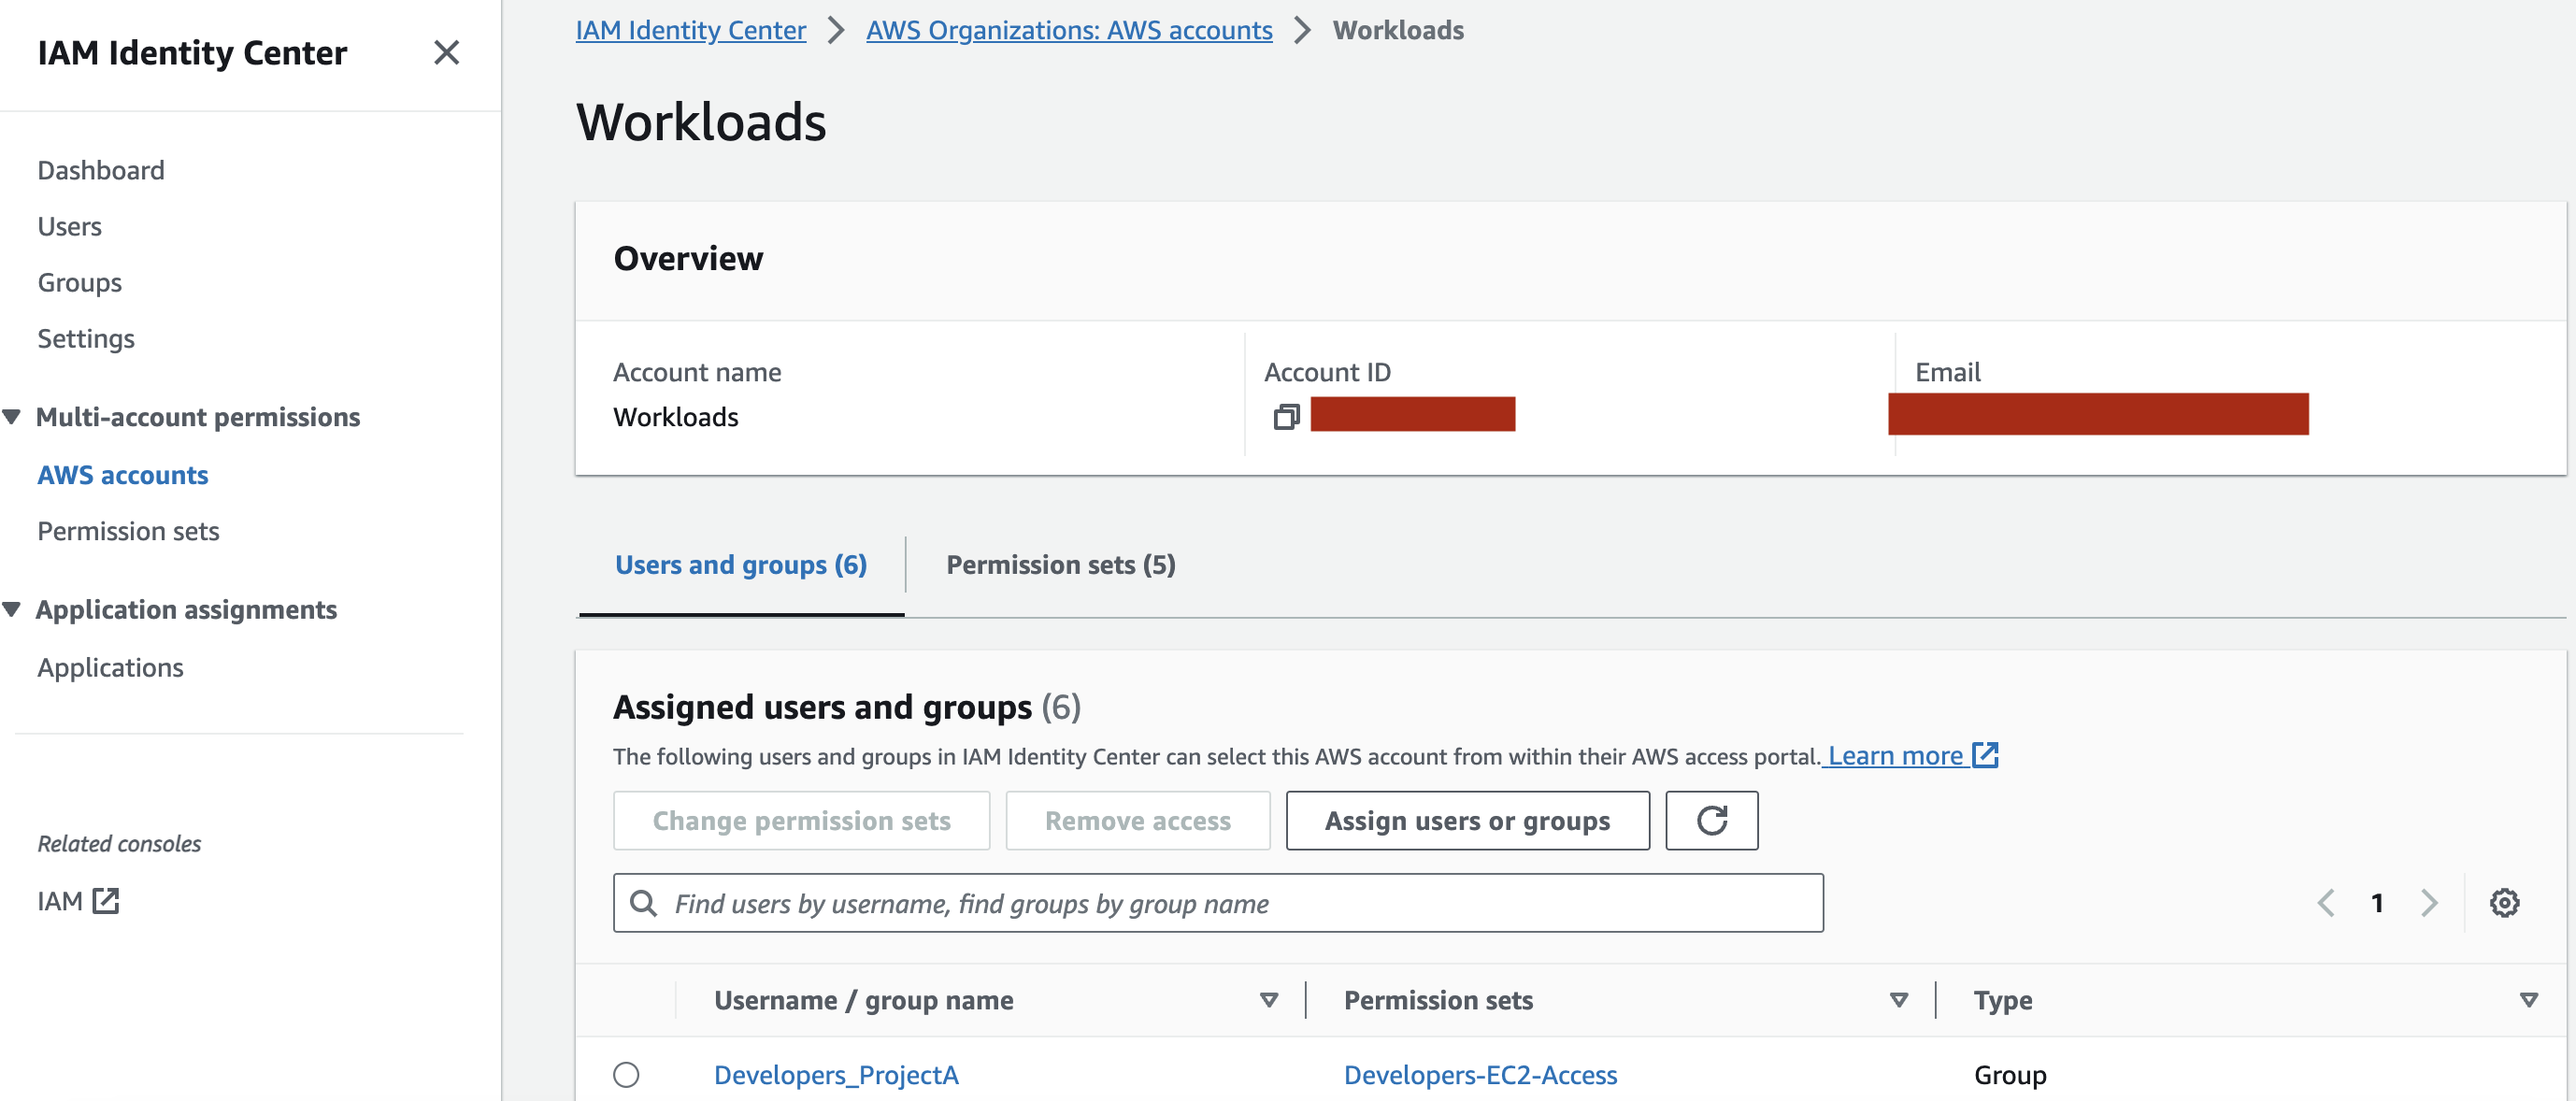This screenshot has height=1101, width=2576.
Task: Copy the Account ID using the copy icon
Action: coord(1285,415)
